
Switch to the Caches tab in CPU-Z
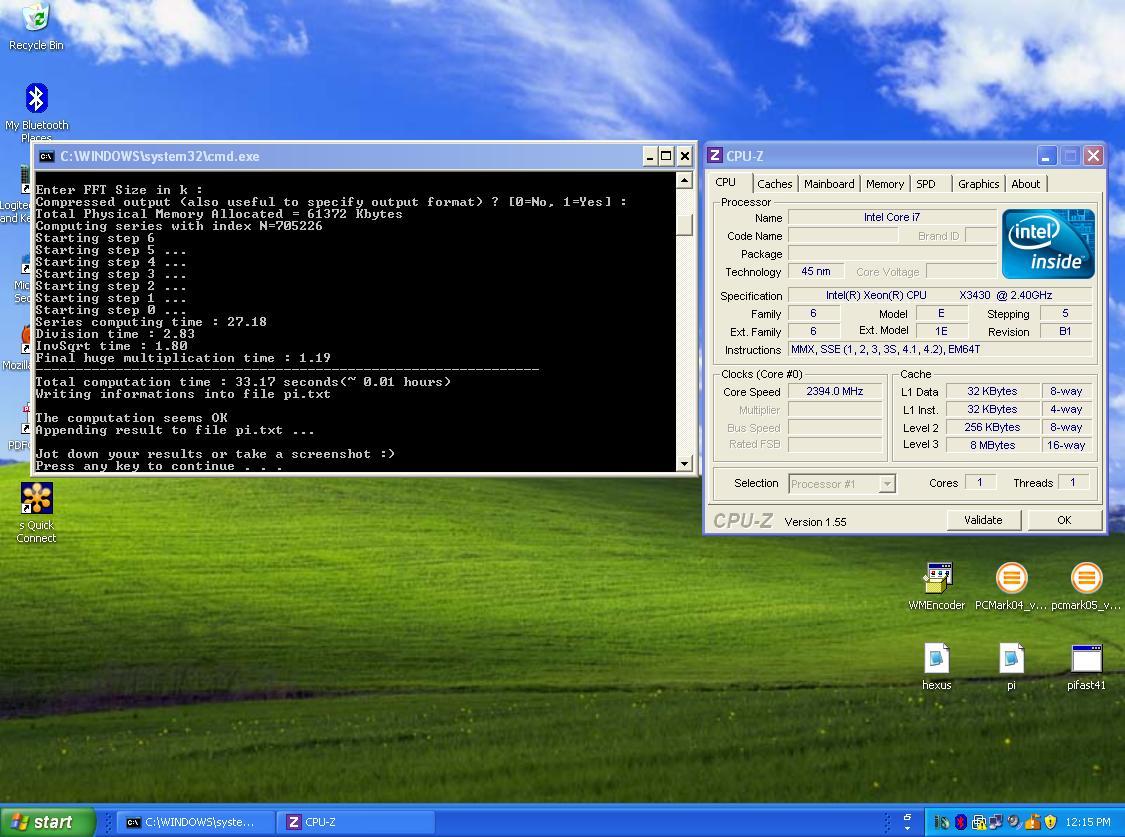click(x=774, y=184)
